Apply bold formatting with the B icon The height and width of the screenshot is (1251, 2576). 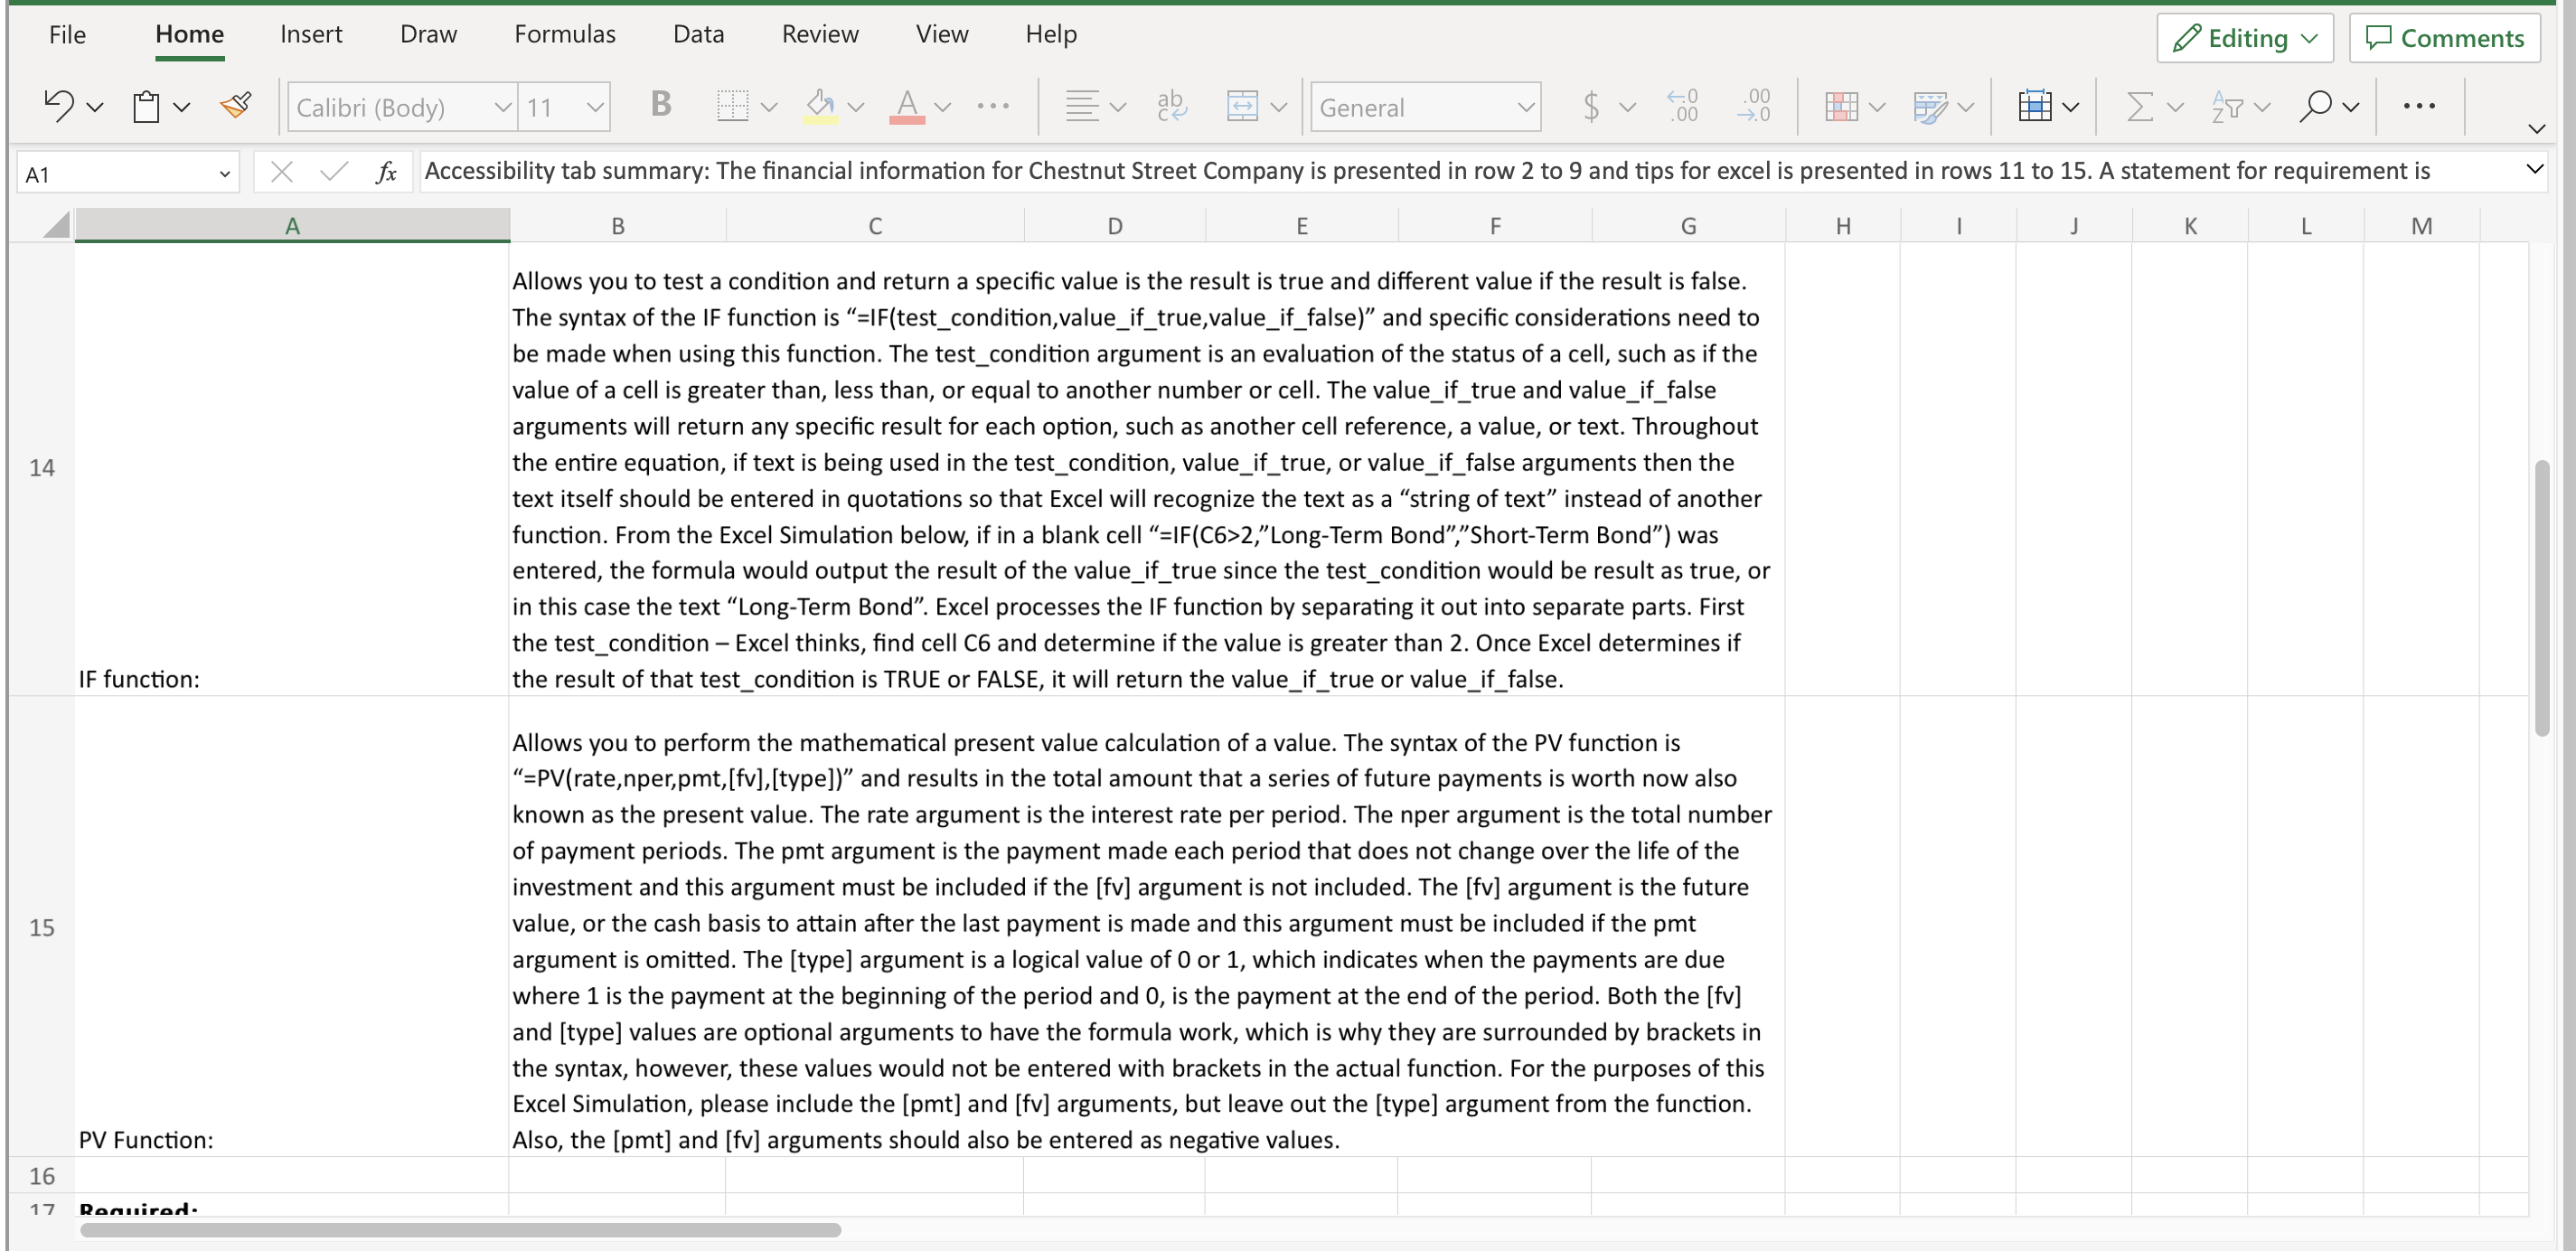[x=660, y=105]
